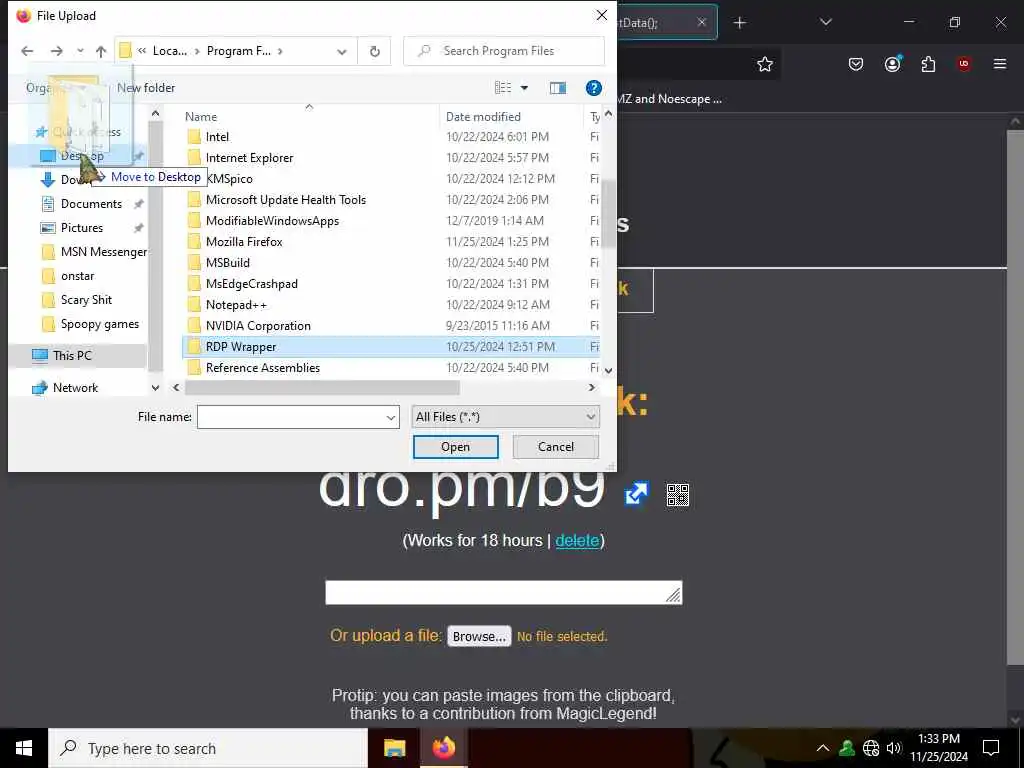The height and width of the screenshot is (768, 1024).
Task: Select the Reference Assemblies folder
Action: tap(263, 368)
